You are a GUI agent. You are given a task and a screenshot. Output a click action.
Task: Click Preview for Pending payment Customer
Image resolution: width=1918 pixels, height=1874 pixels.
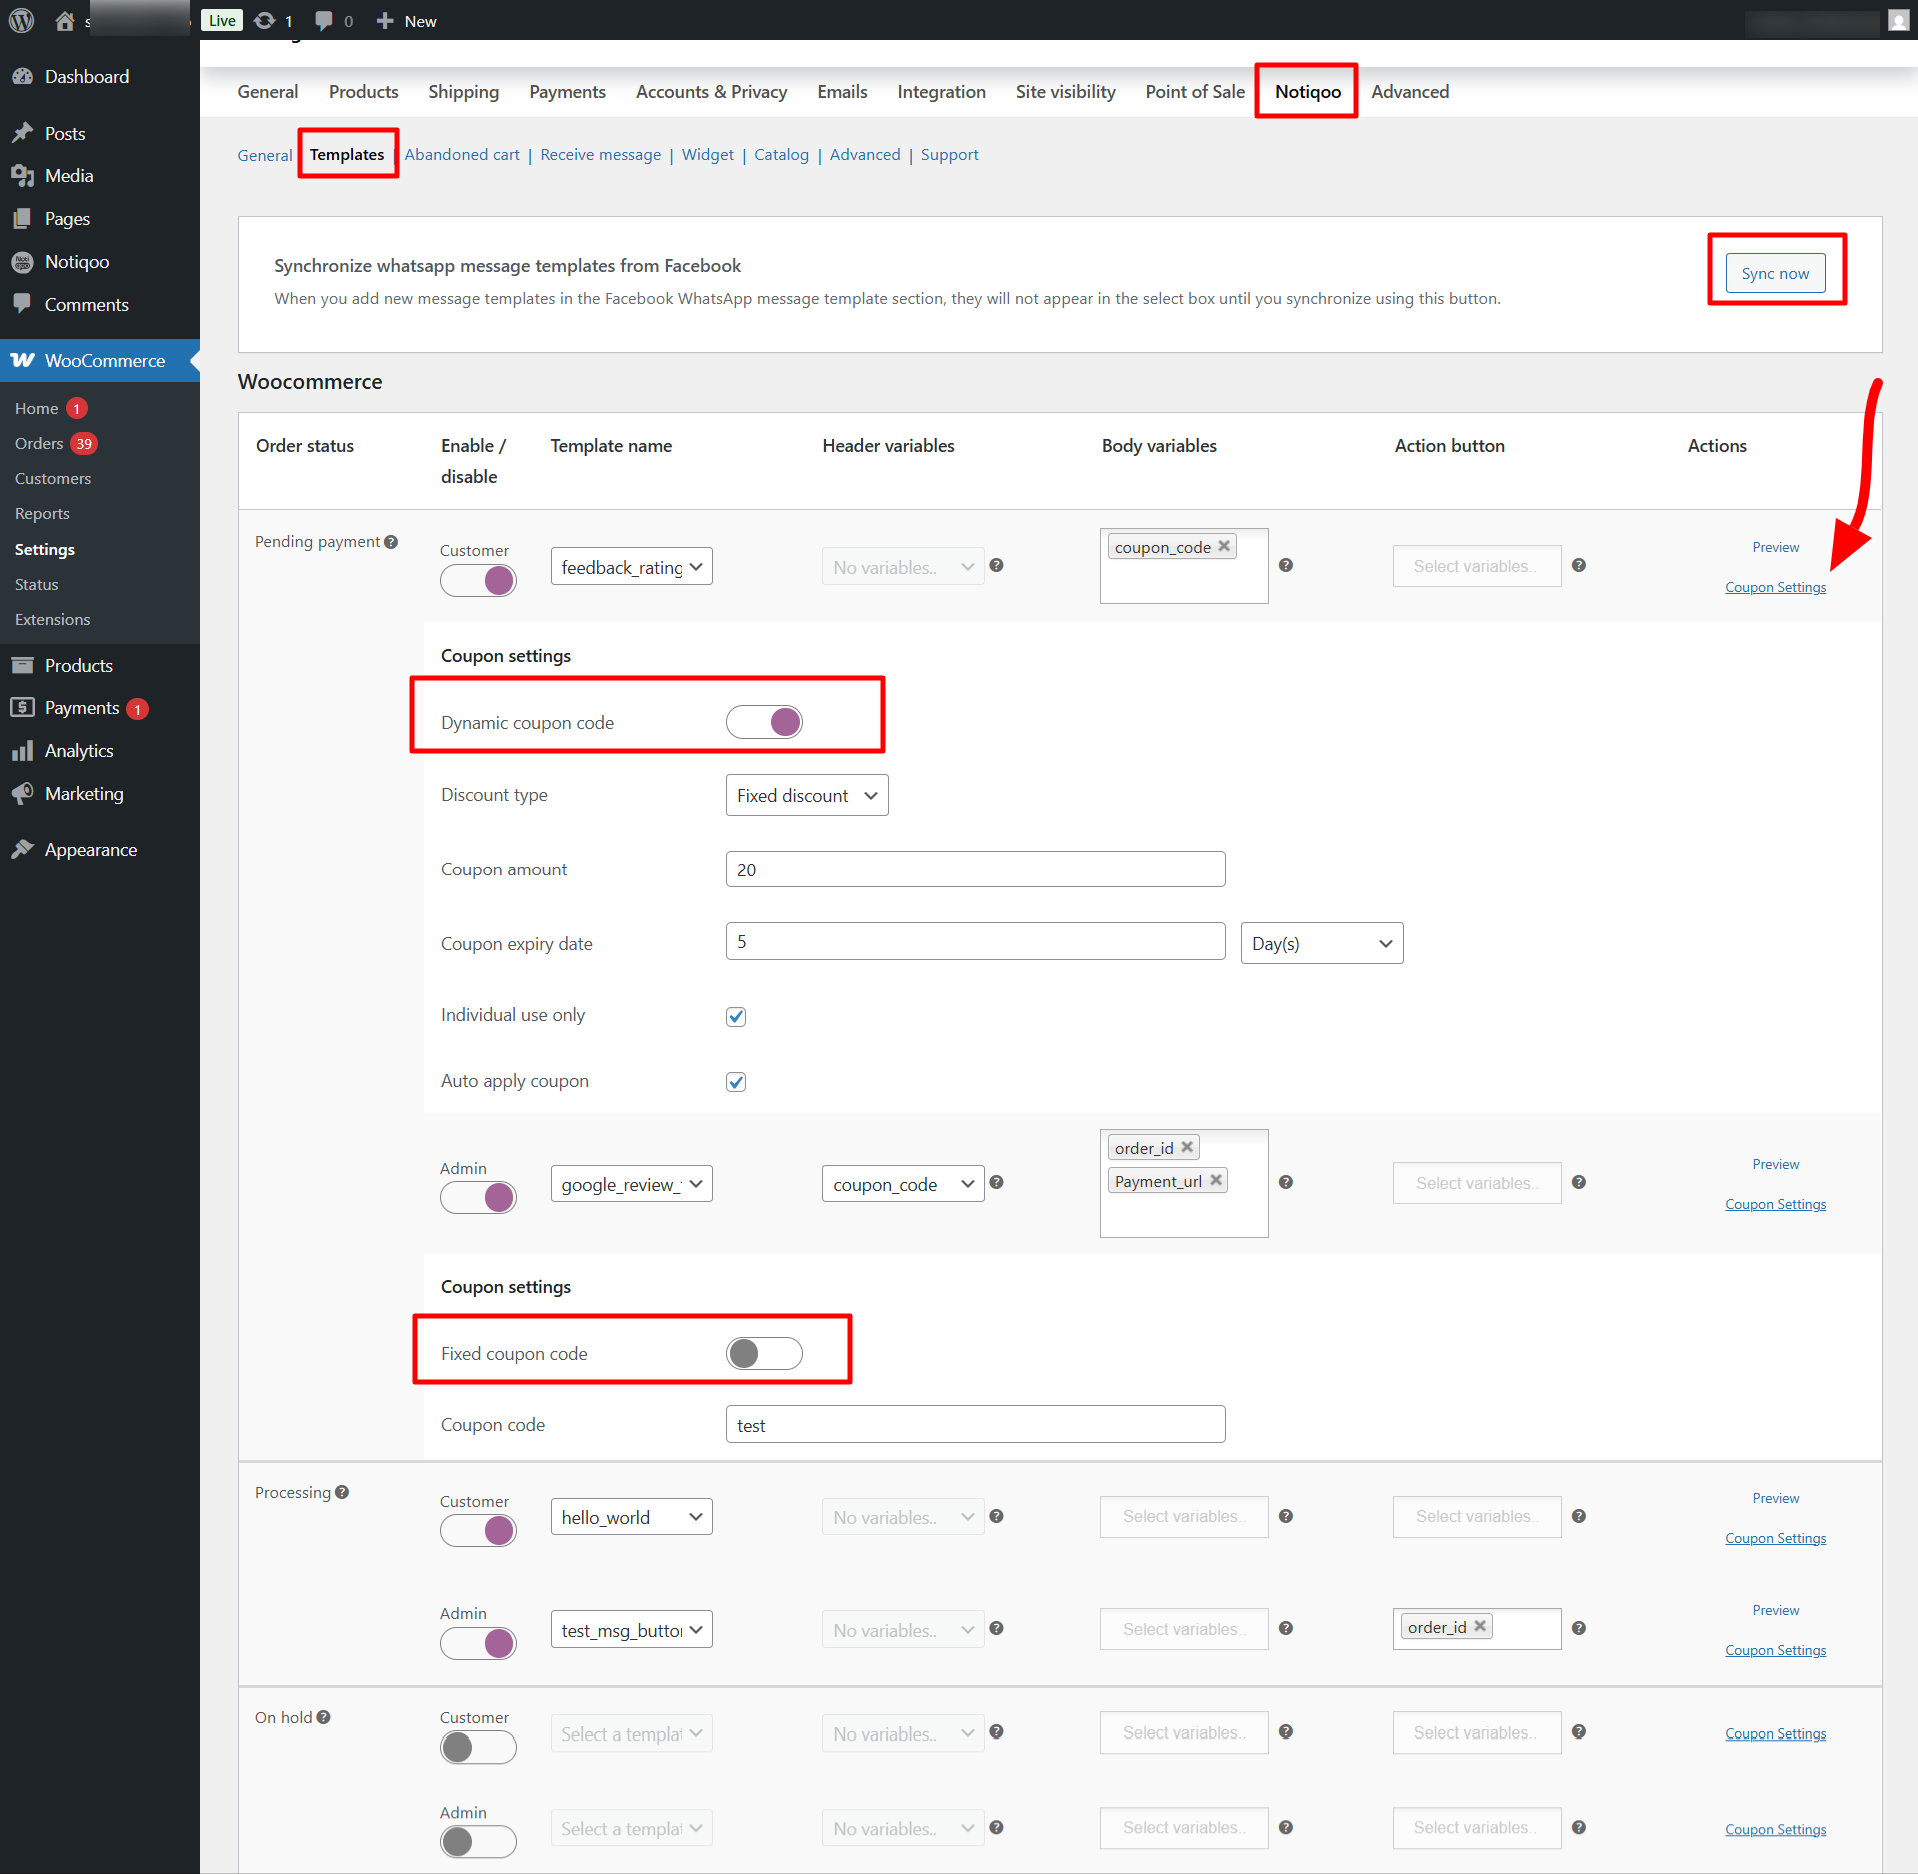point(1775,547)
